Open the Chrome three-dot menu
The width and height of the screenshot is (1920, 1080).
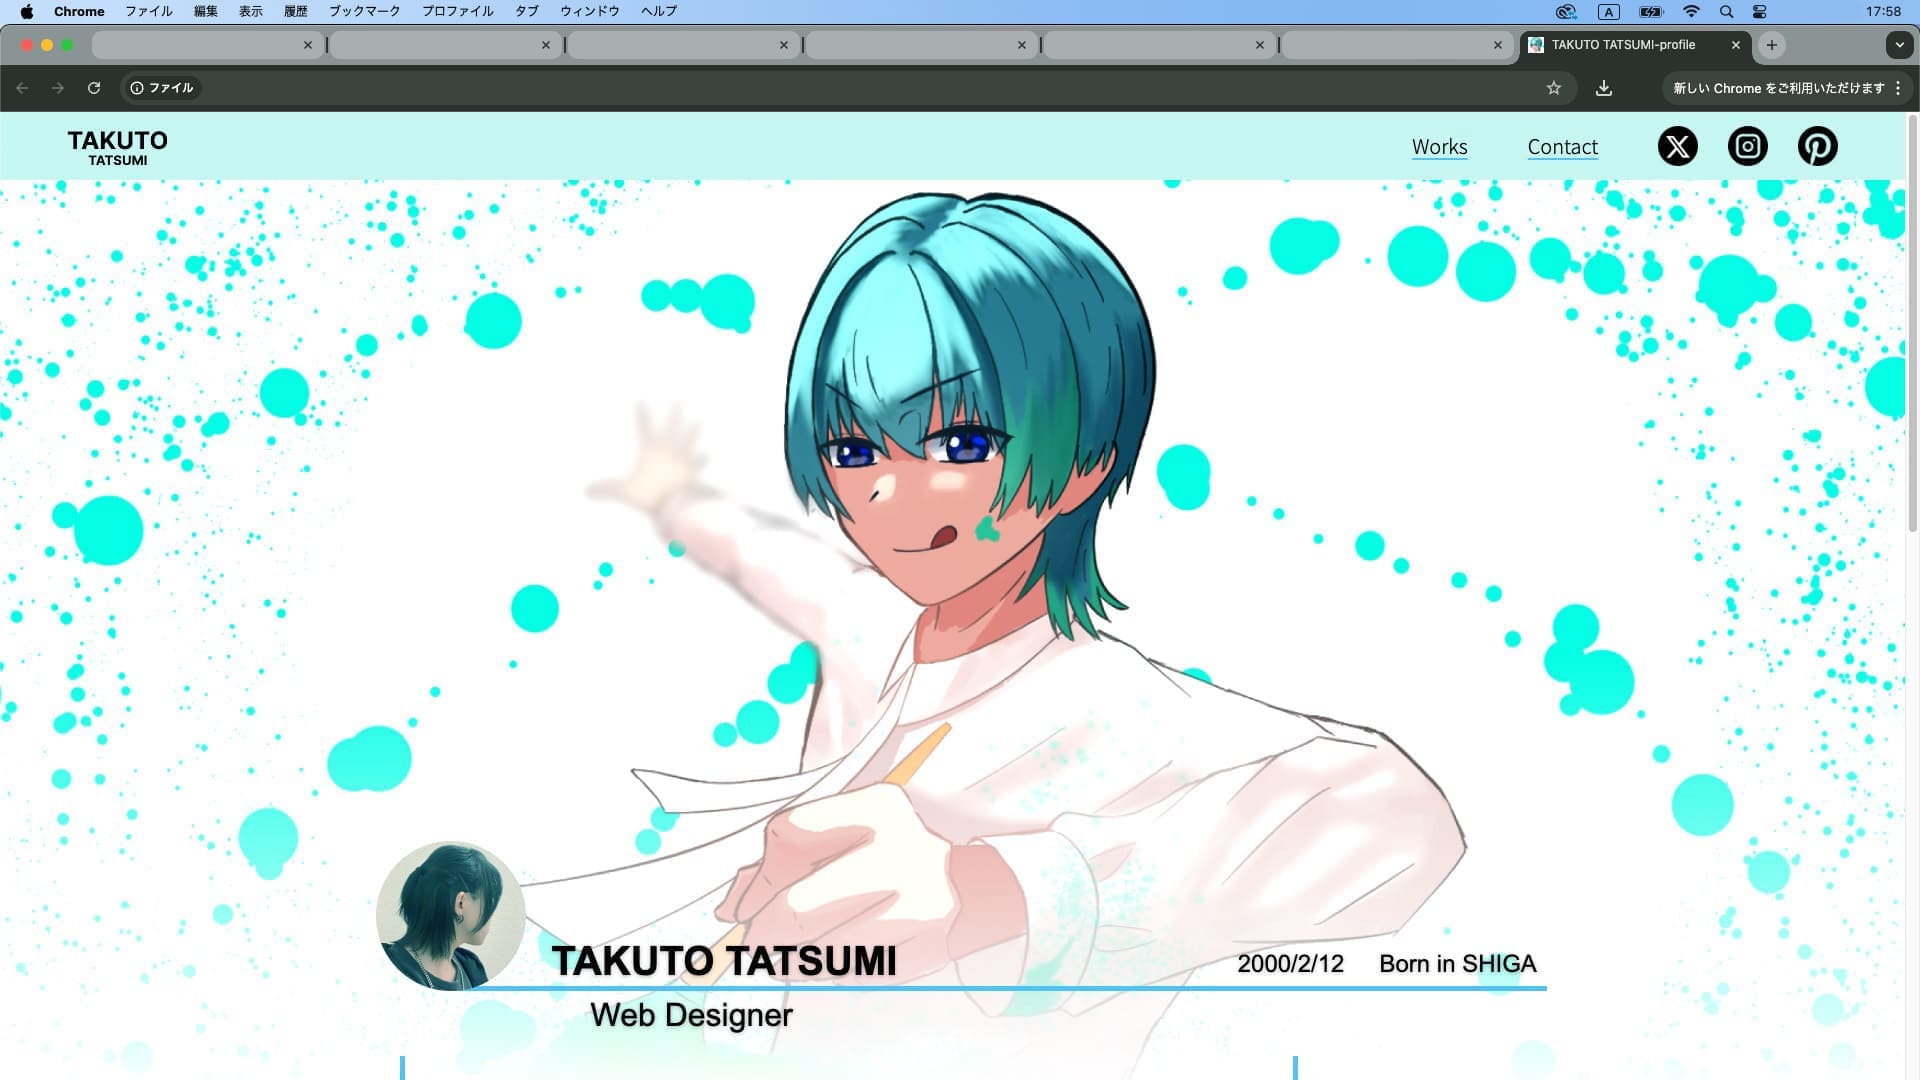[x=1898, y=88]
